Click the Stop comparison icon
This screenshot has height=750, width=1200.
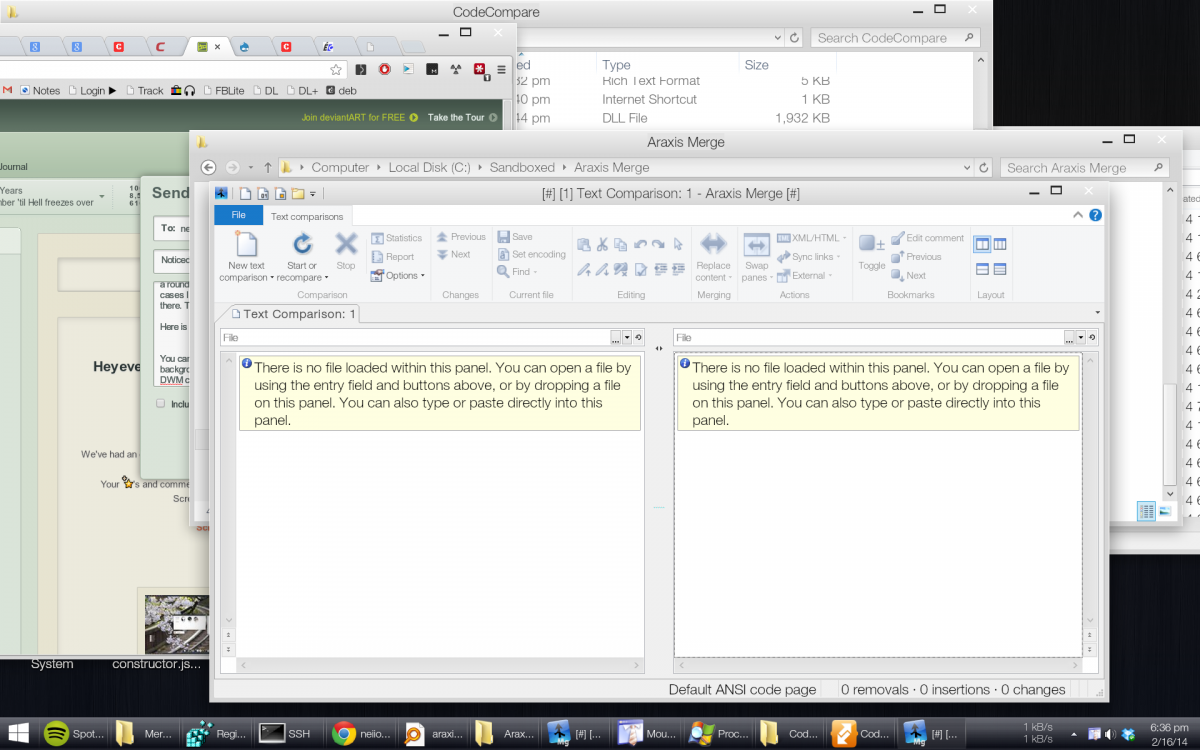[x=346, y=244]
